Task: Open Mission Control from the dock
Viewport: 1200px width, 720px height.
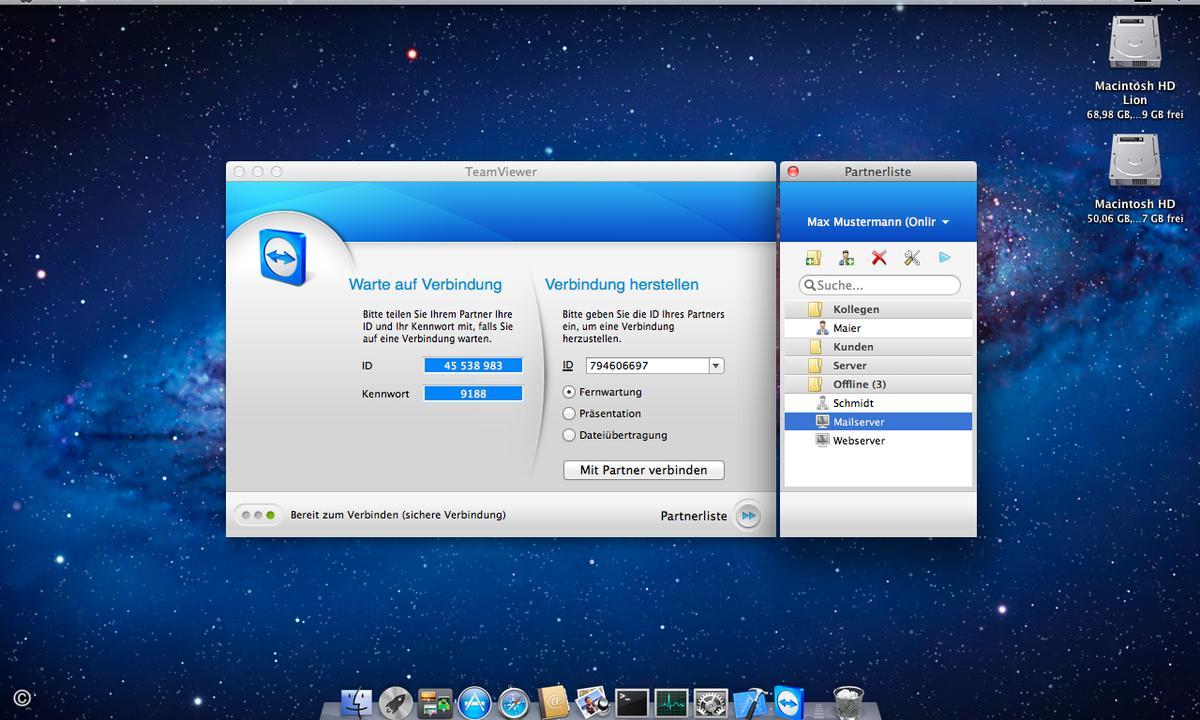Action: (x=435, y=703)
